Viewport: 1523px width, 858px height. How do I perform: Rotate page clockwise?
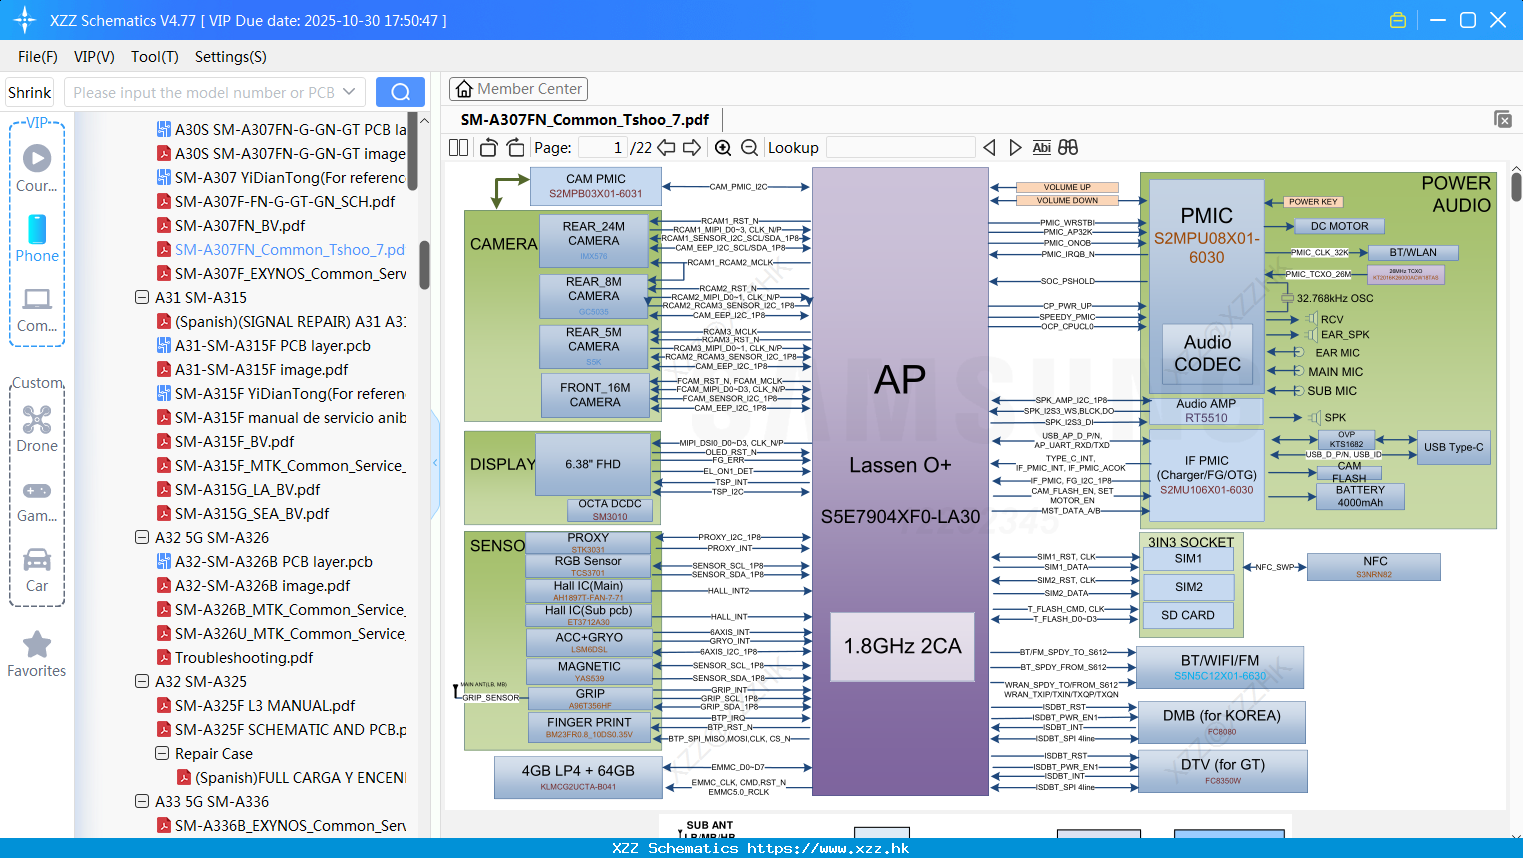[515, 148]
